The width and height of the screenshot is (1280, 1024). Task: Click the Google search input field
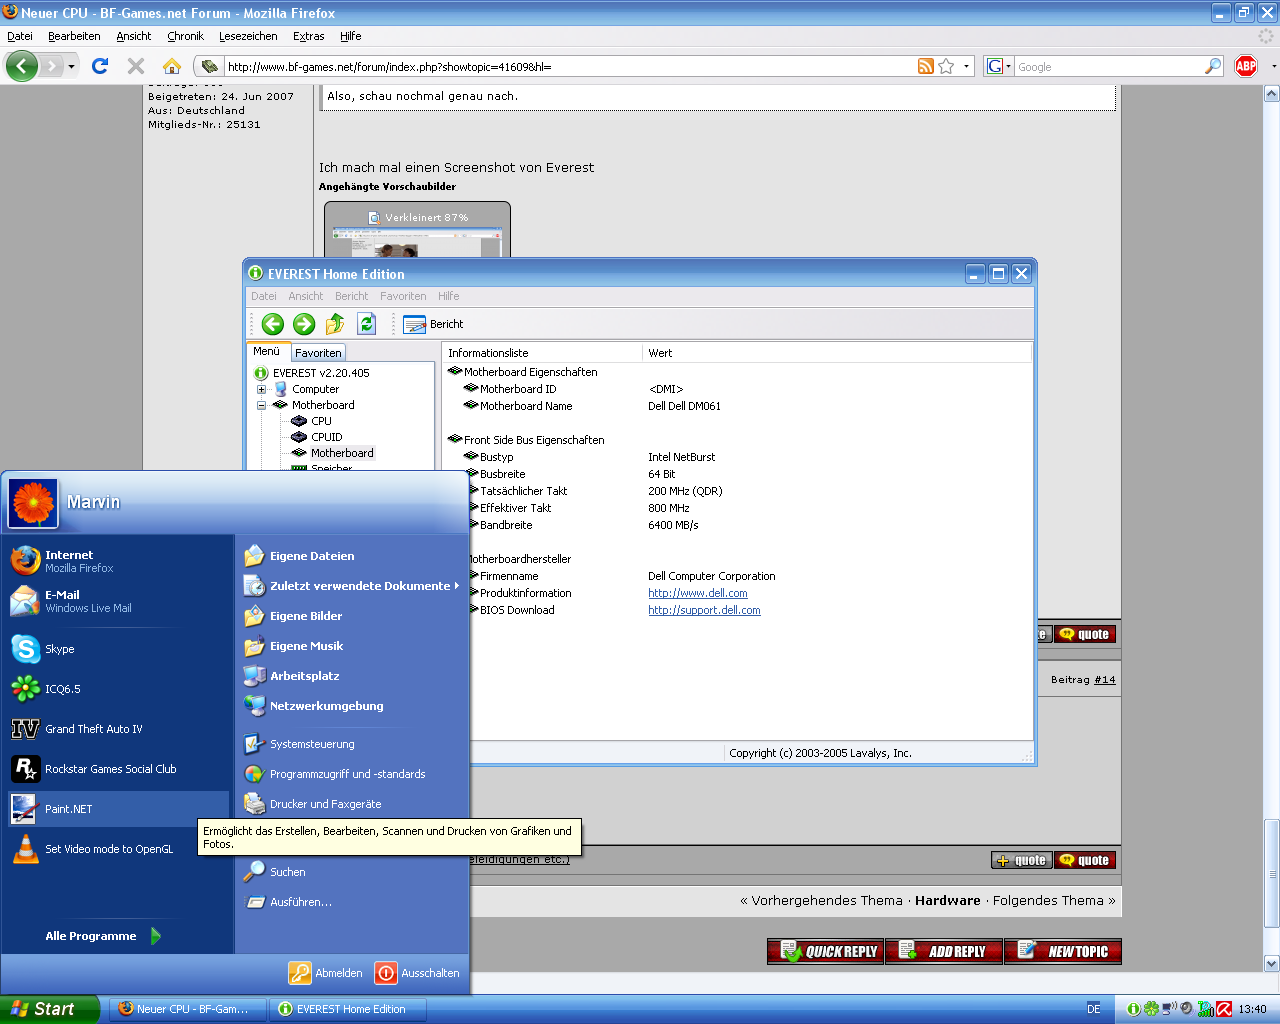(1110, 67)
